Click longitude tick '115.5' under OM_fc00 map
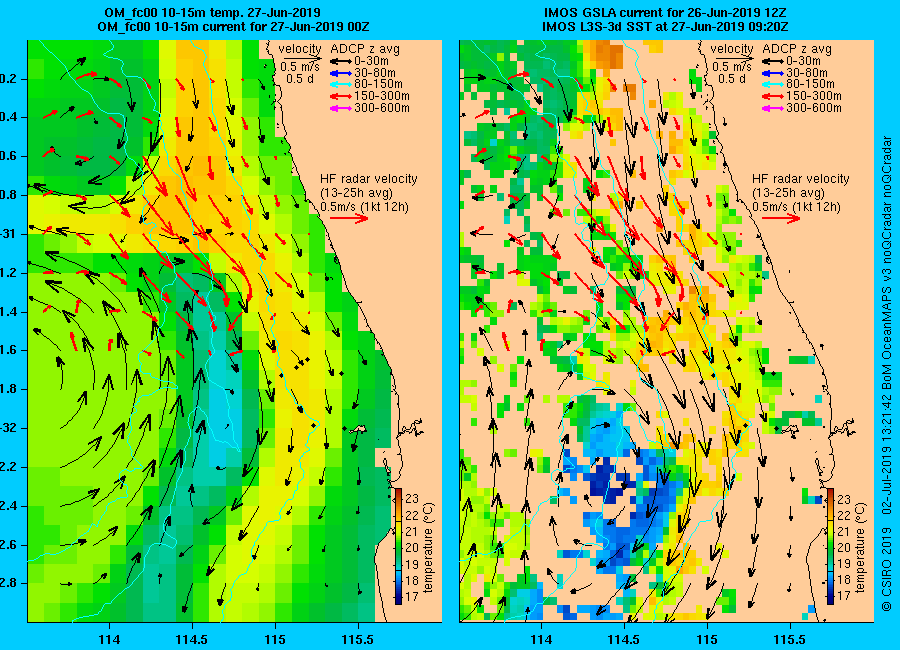Image resolution: width=900 pixels, height=650 pixels. (x=358, y=640)
